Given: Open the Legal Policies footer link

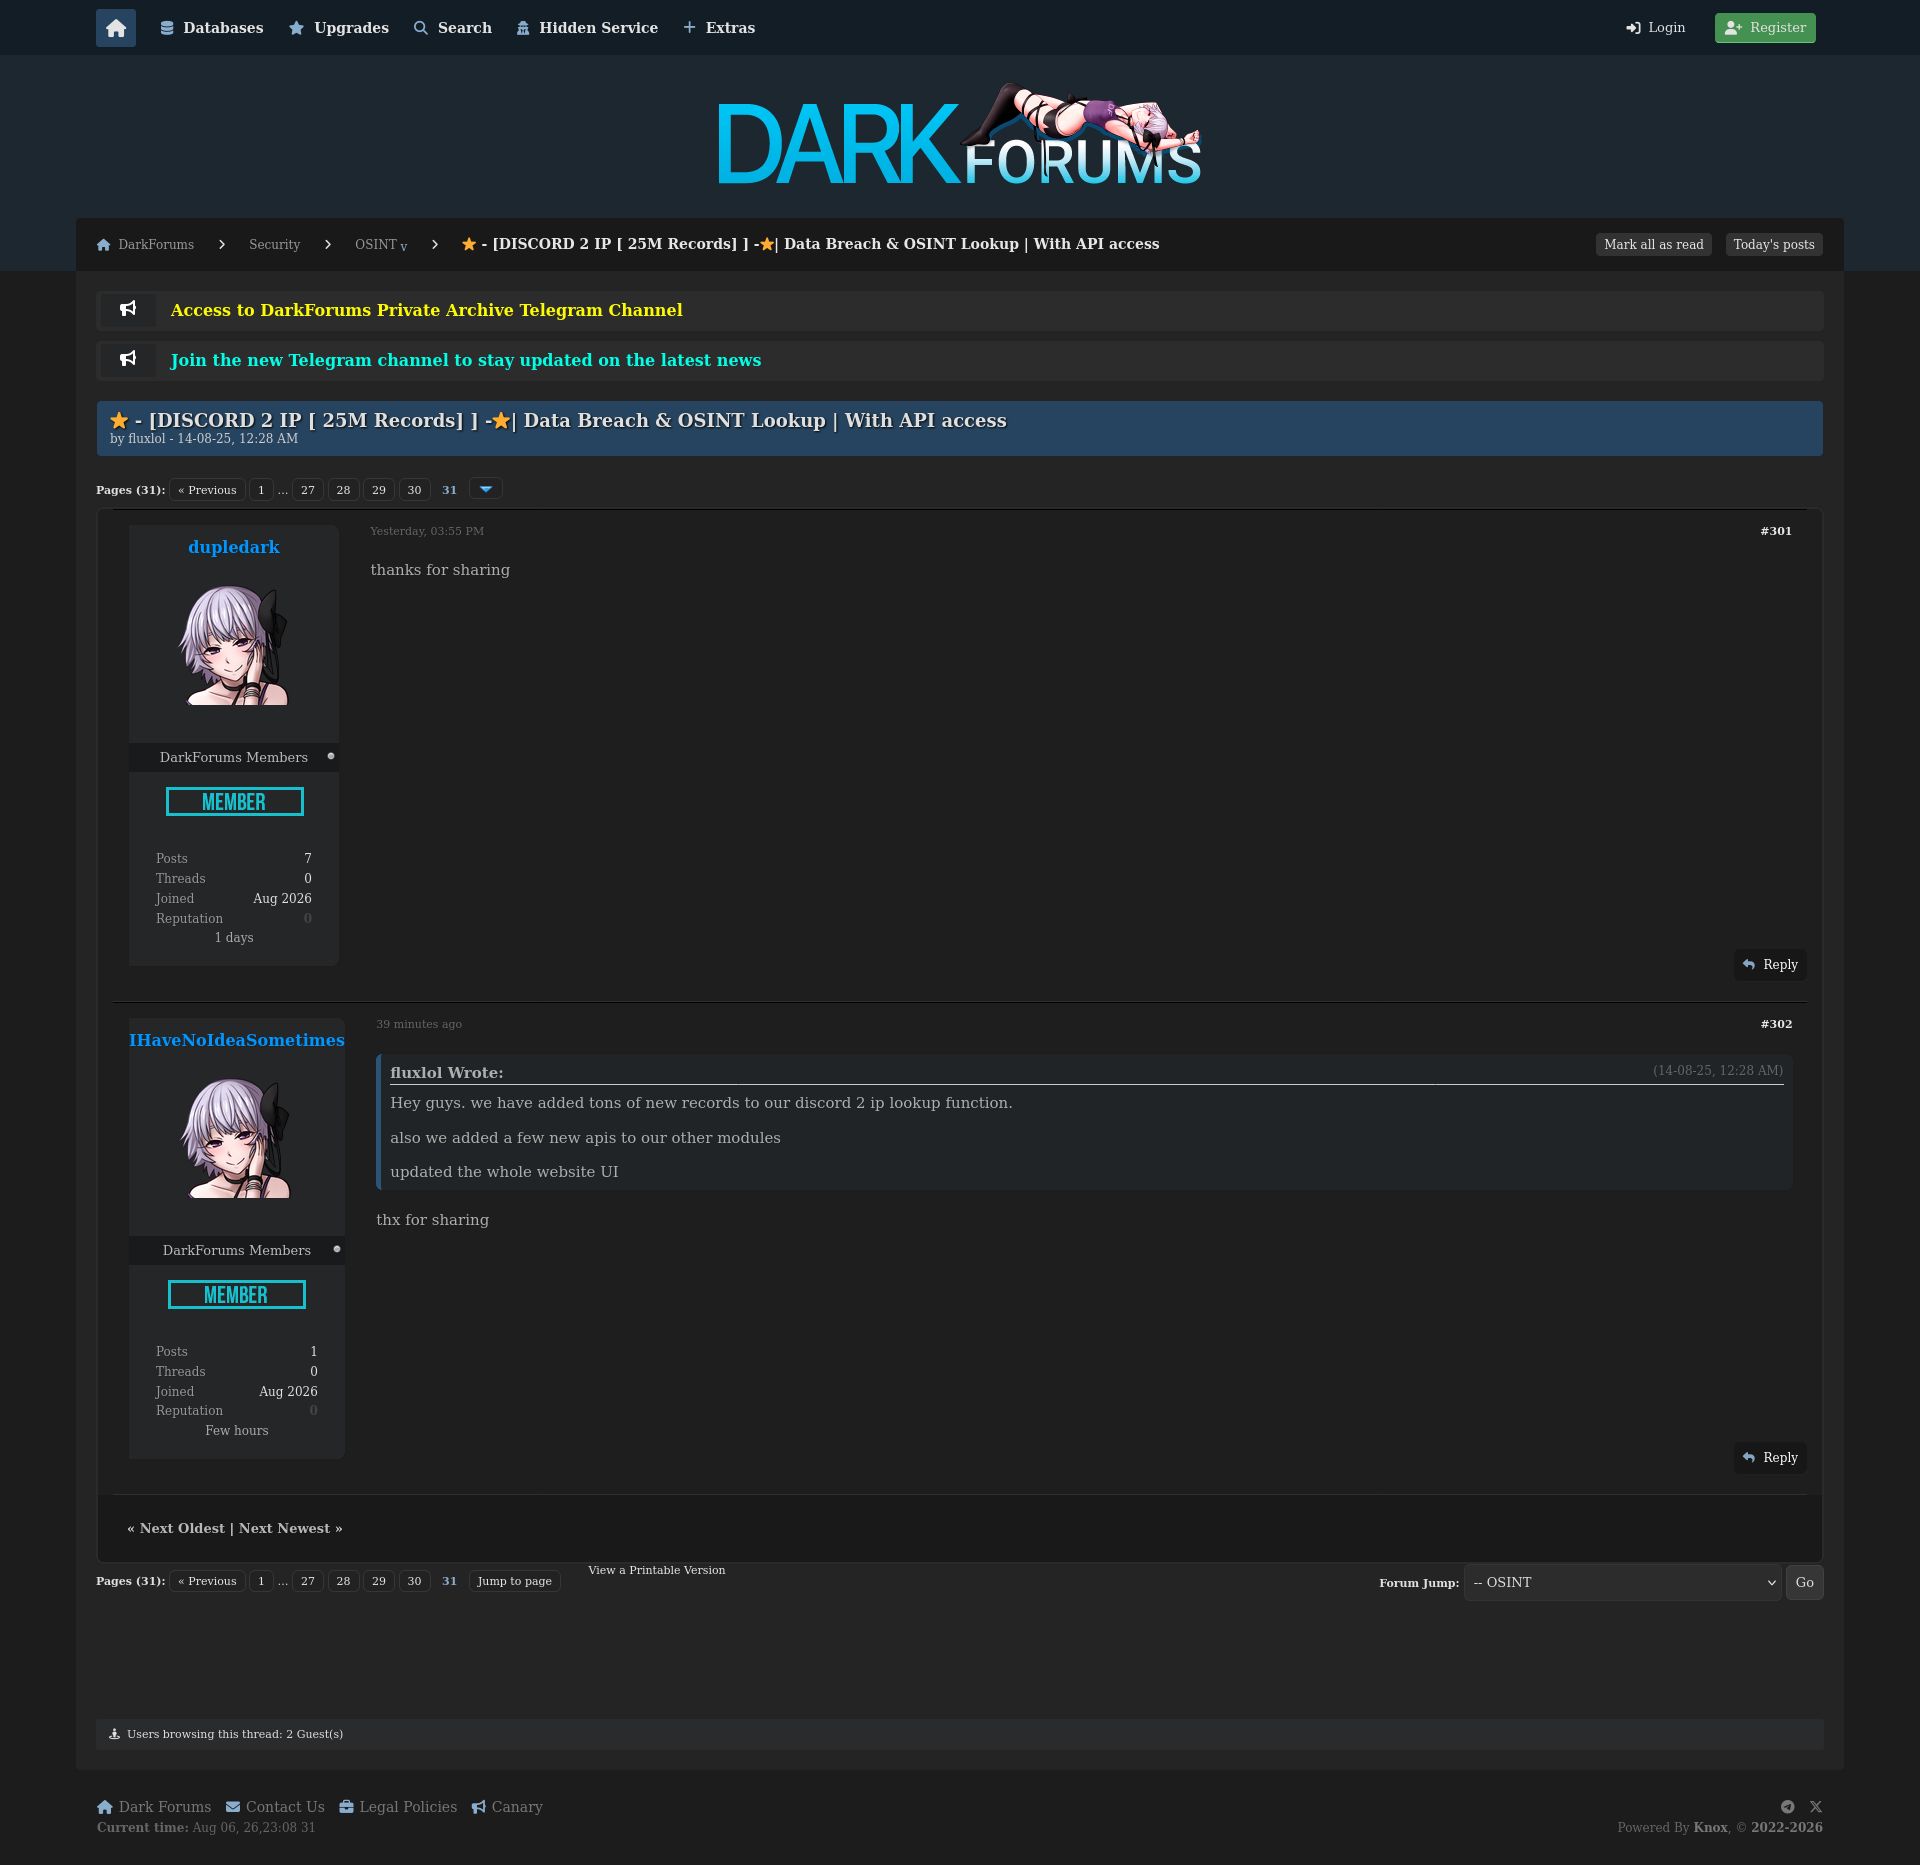Looking at the screenshot, I should click(x=398, y=1807).
